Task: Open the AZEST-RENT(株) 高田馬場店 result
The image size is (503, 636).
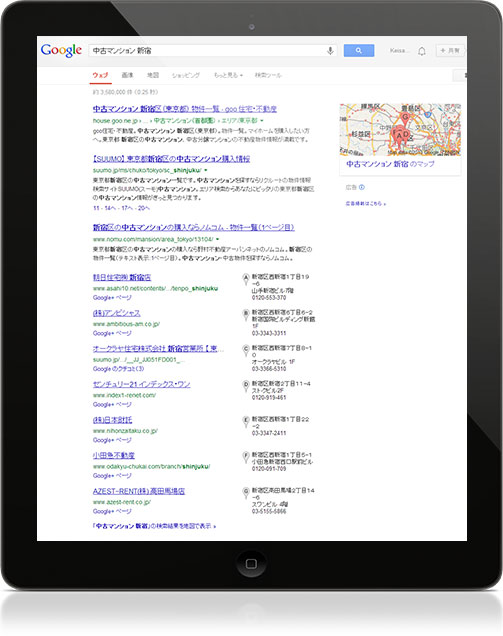Action: [x=139, y=492]
